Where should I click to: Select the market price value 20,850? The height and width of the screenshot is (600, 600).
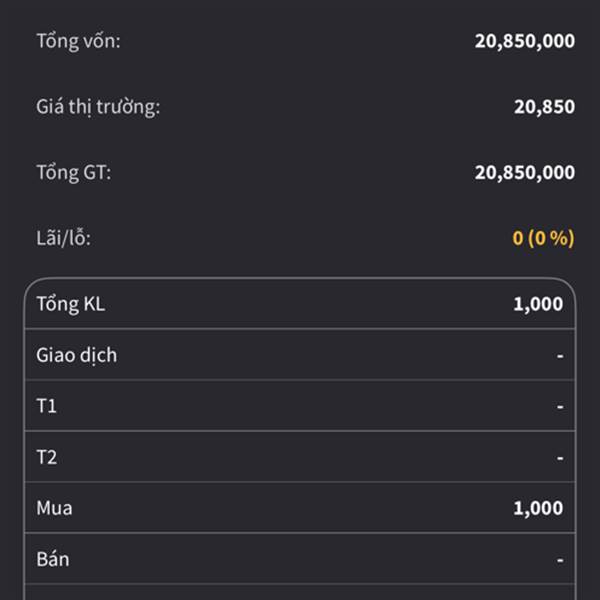tap(544, 107)
